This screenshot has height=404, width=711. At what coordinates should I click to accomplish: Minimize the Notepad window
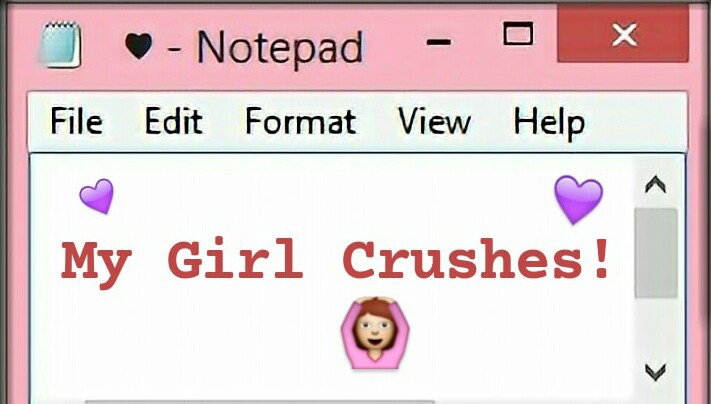click(439, 43)
